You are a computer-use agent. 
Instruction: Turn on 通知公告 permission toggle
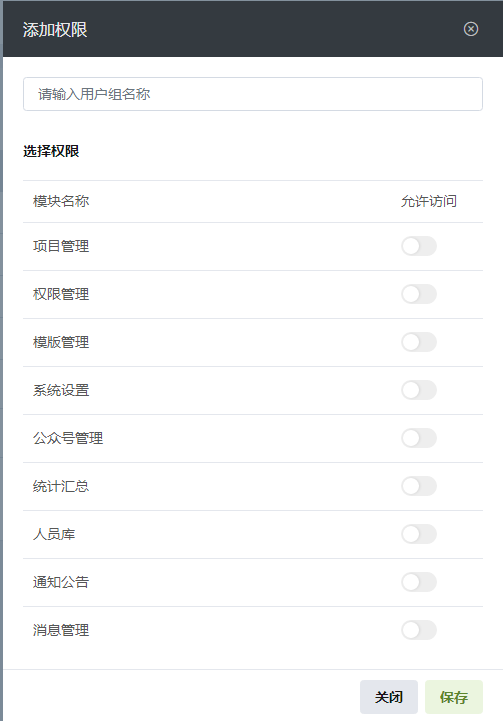pyautogui.click(x=419, y=582)
